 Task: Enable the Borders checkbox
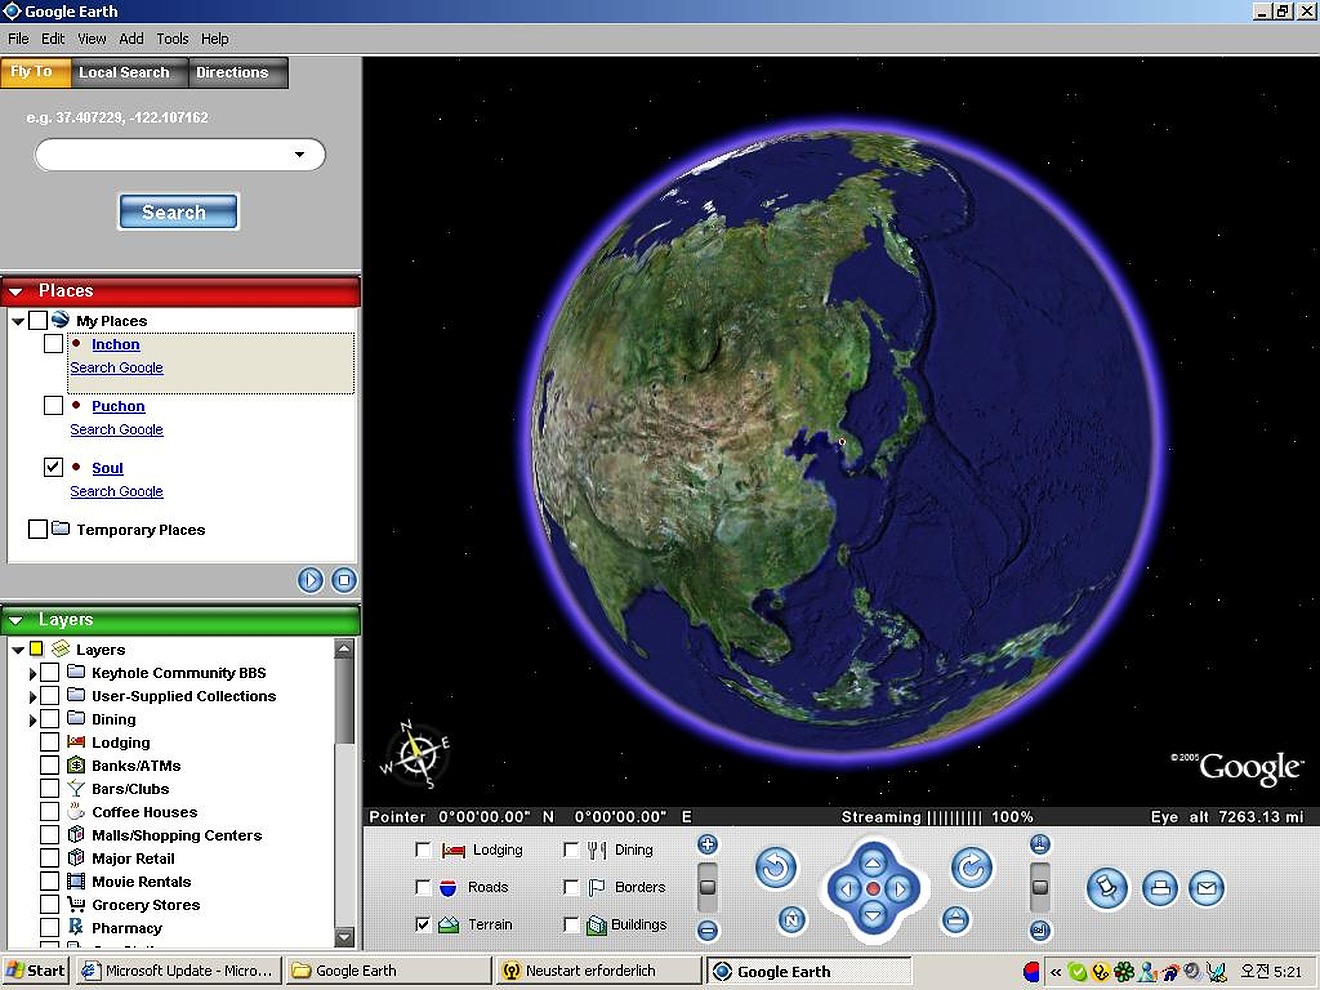pyautogui.click(x=571, y=887)
